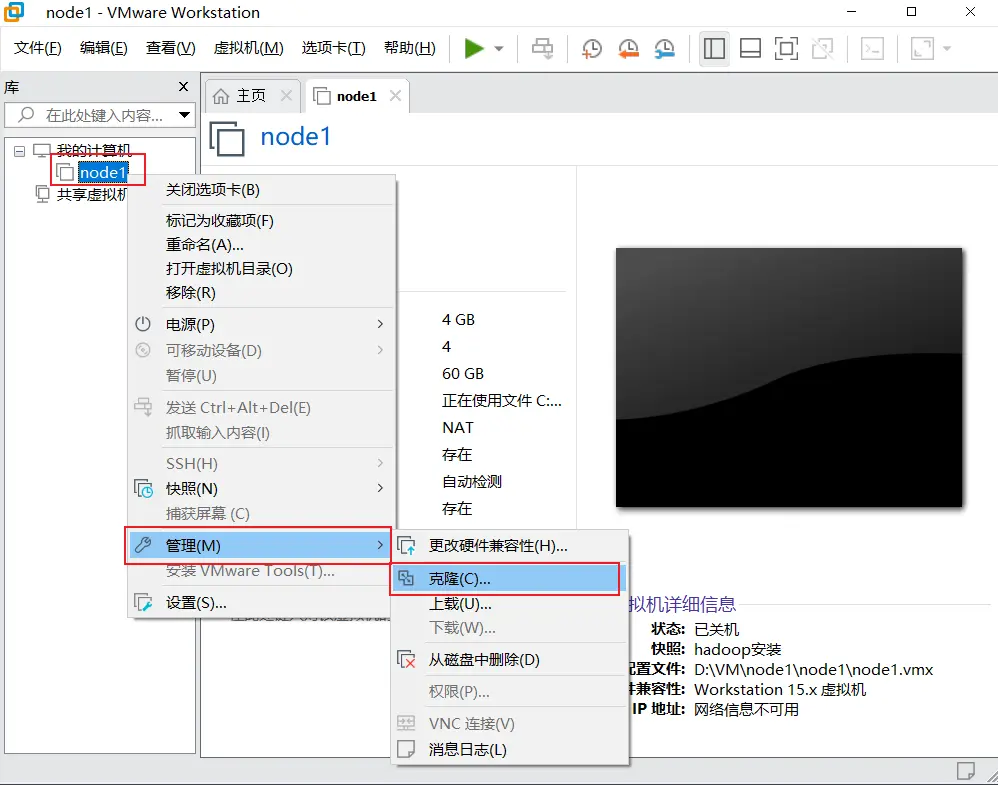Open the library search filter dropdown
Screen dimensions: 998x785
coord(185,115)
